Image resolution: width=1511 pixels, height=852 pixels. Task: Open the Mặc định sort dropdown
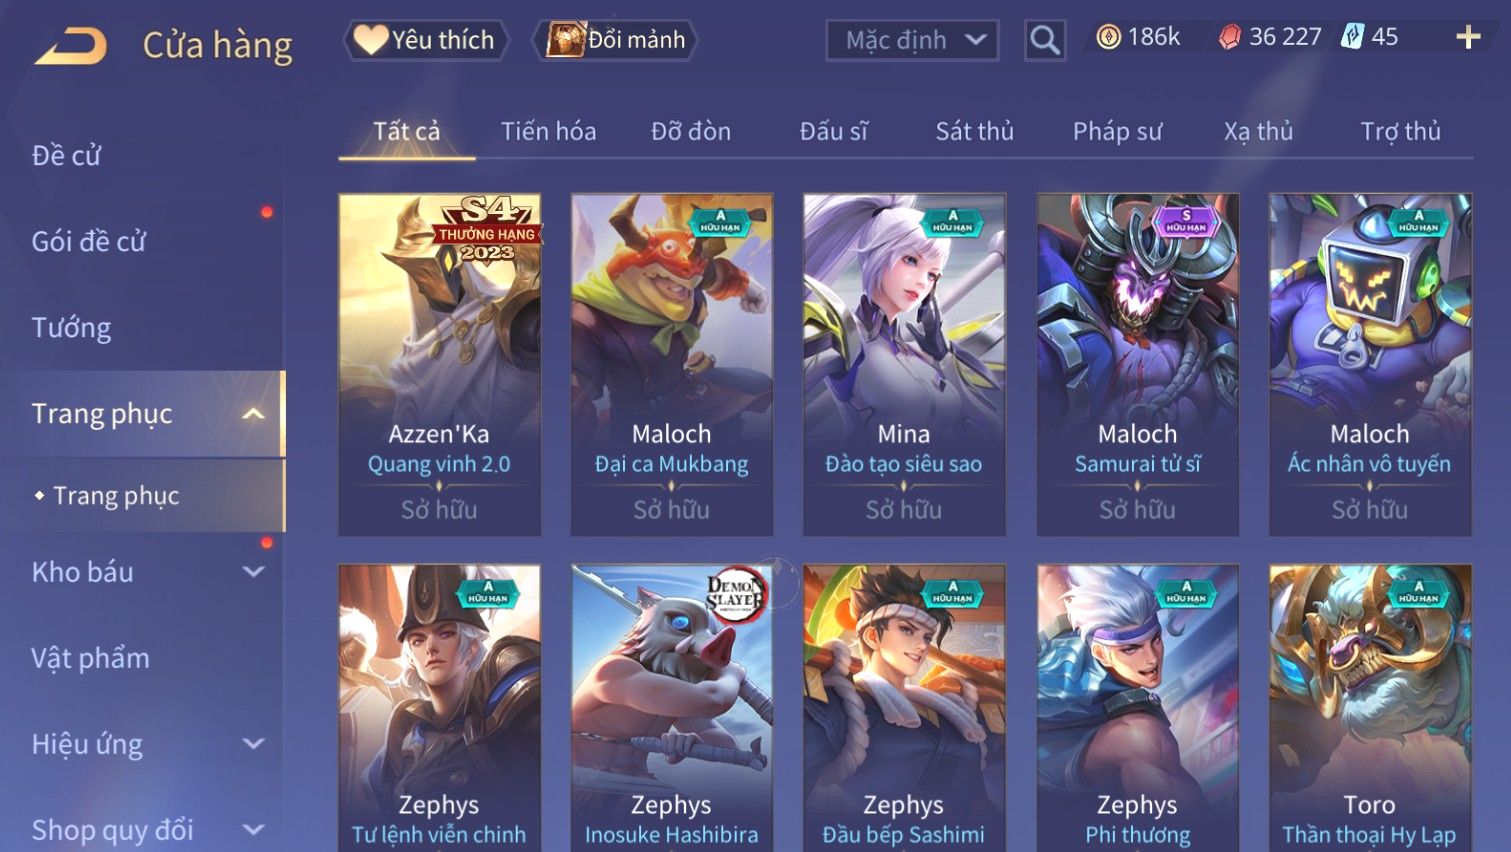(912, 40)
